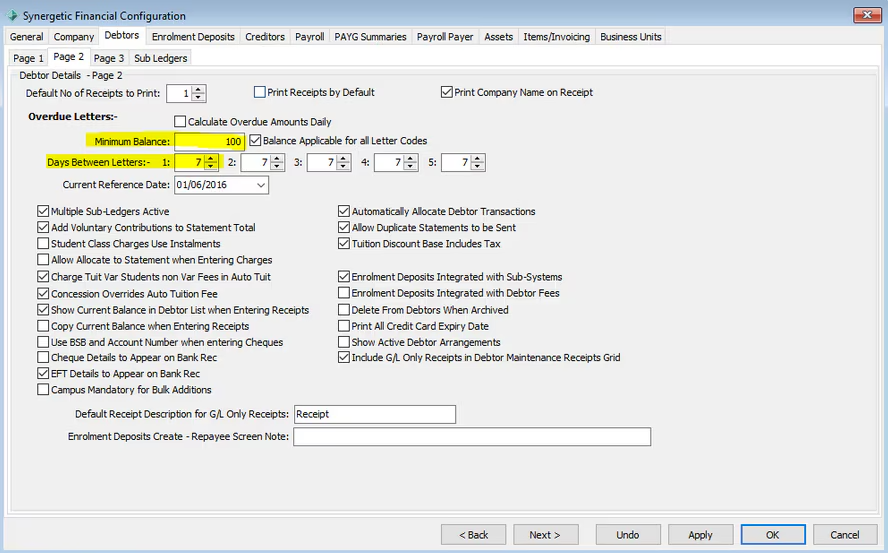888x553 pixels.
Task: Increase Default No of Receipts to Print
Action: pos(198,90)
